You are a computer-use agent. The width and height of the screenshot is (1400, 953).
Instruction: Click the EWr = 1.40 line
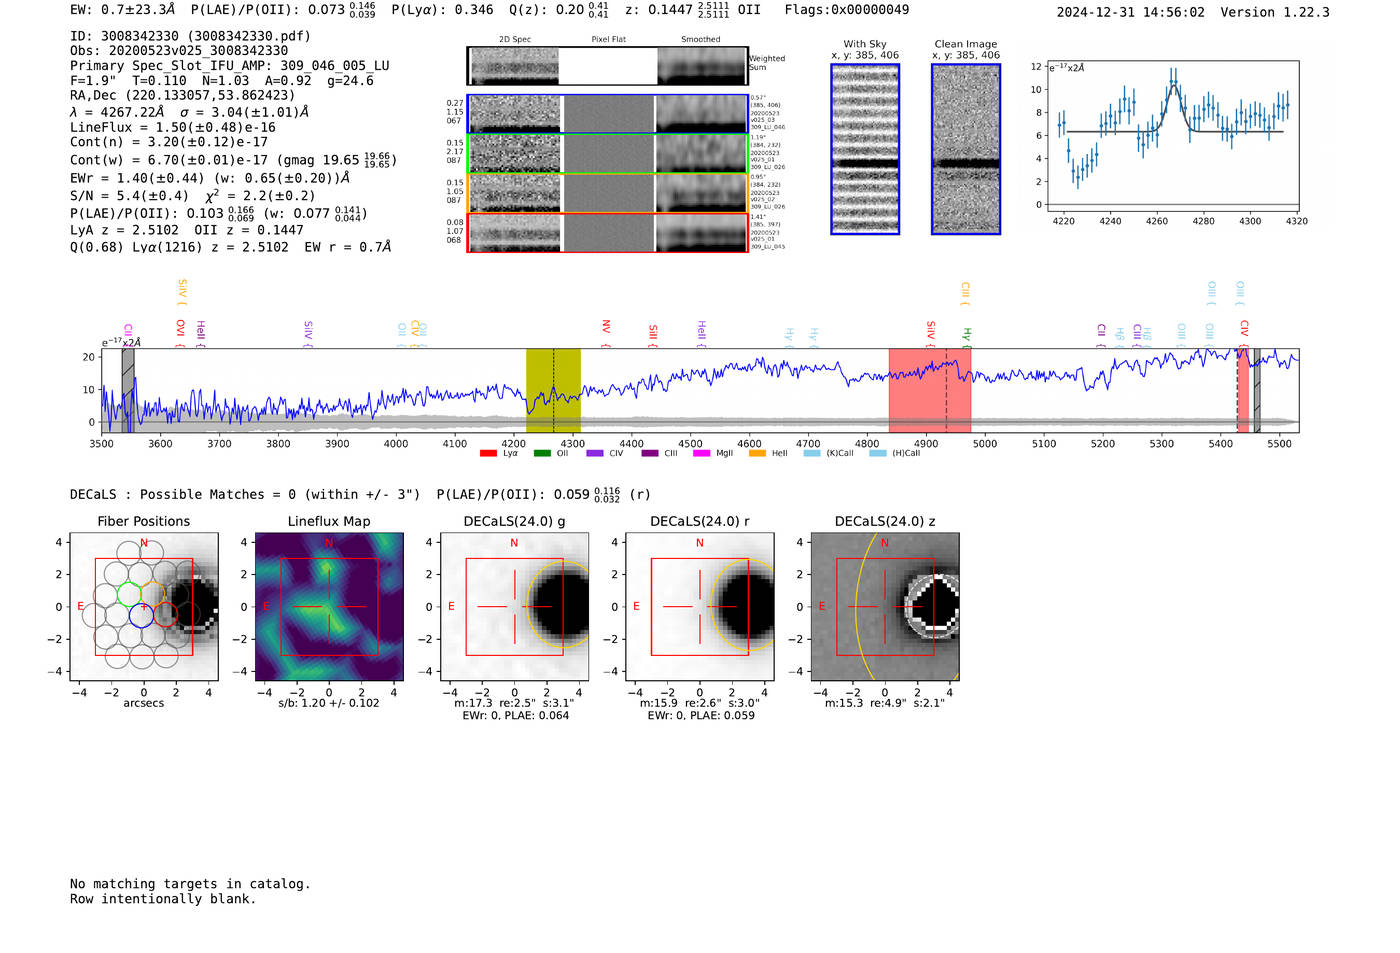click(210, 178)
